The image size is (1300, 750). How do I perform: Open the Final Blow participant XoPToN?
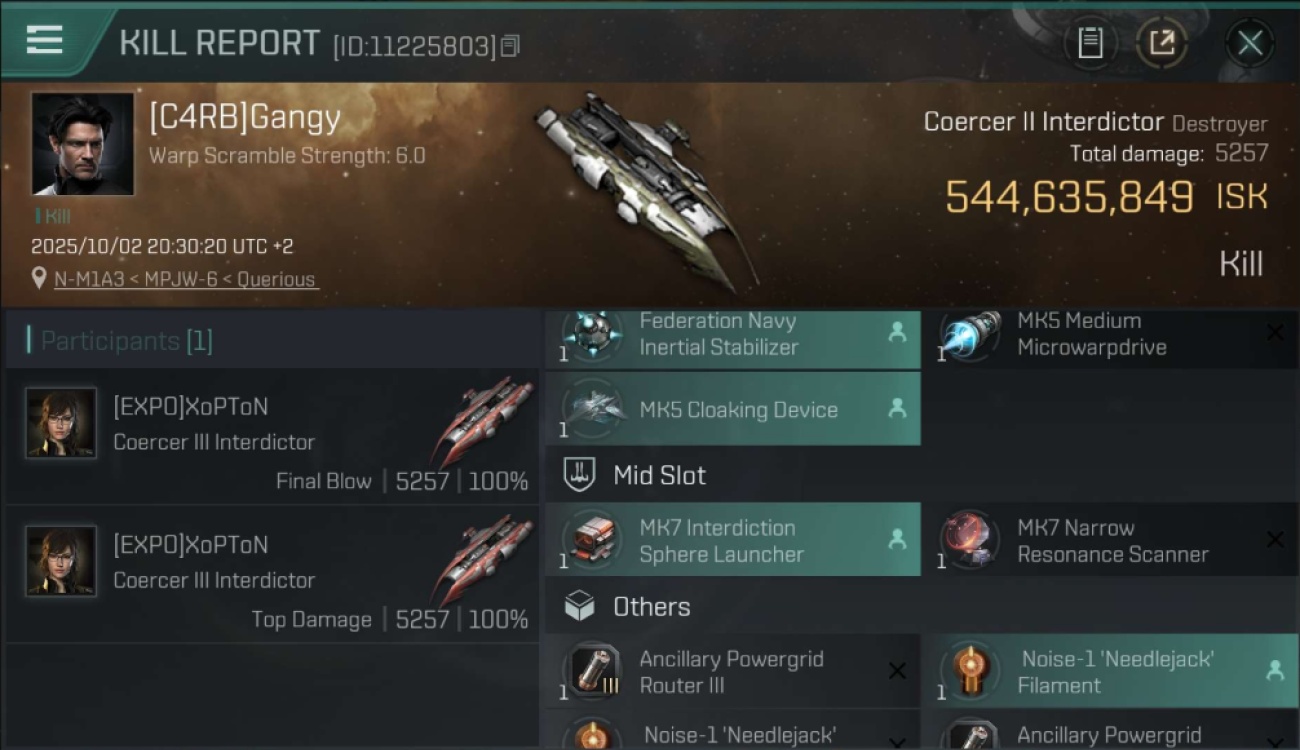pyautogui.click(x=272, y=436)
